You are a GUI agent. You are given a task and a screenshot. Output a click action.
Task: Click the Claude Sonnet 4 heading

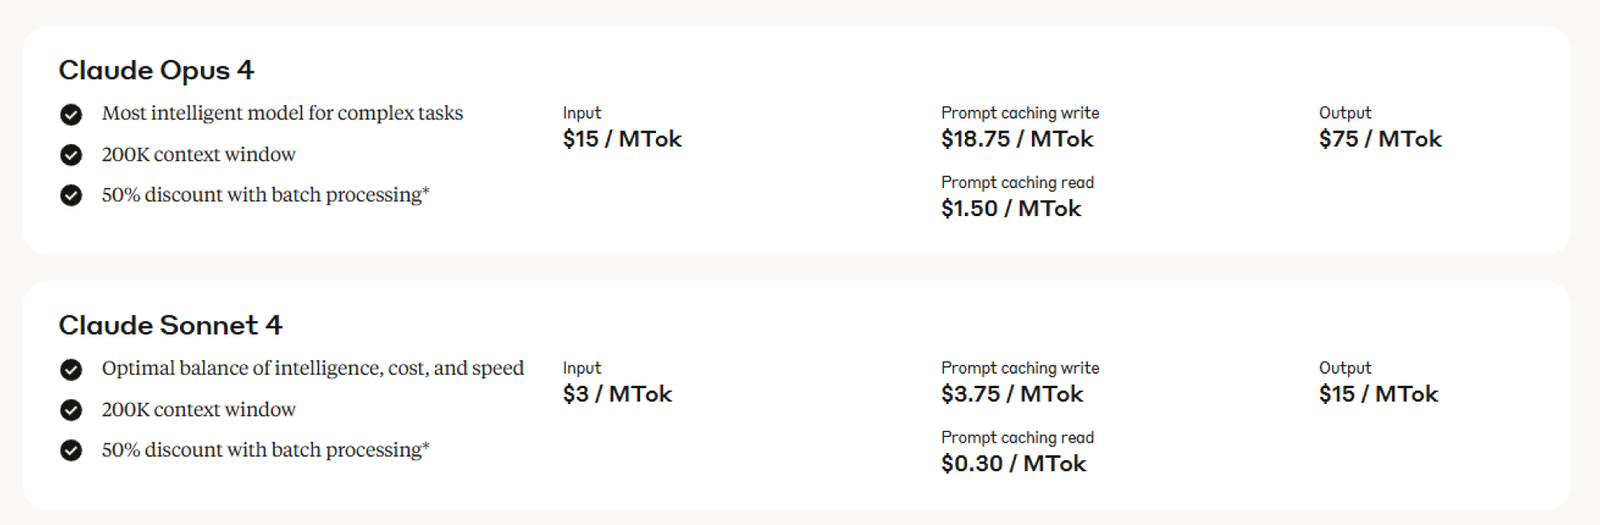tap(170, 325)
